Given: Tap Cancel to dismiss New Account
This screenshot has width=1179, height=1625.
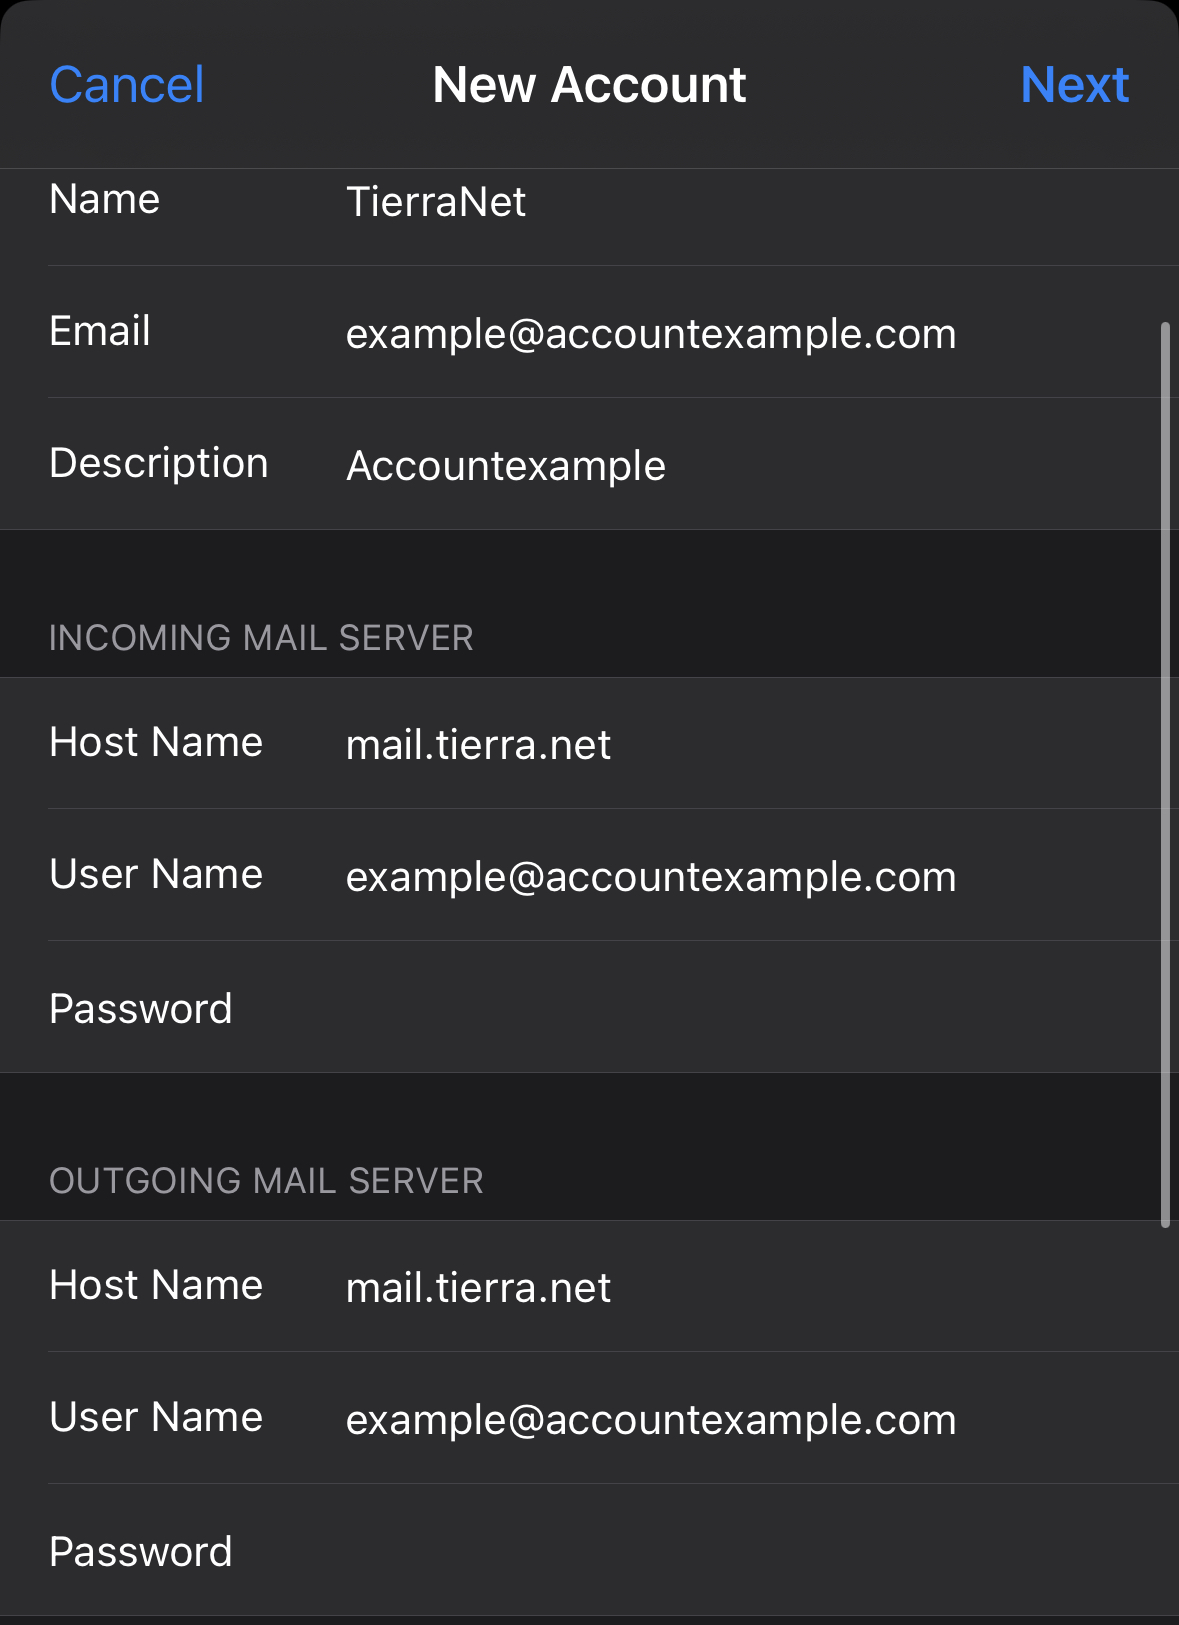Looking at the screenshot, I should (127, 85).
